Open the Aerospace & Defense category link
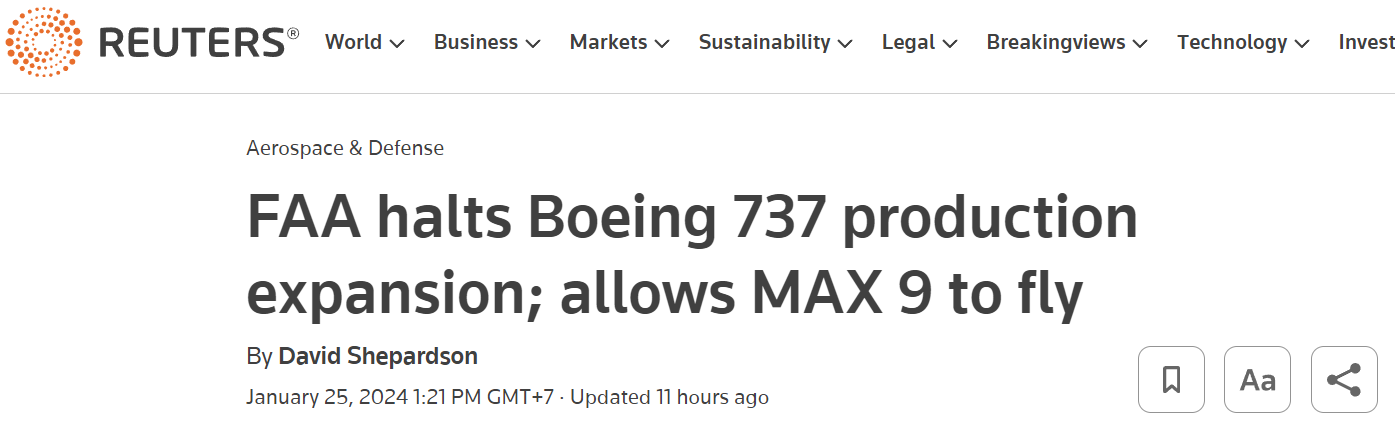The width and height of the screenshot is (1395, 424). tap(345, 148)
